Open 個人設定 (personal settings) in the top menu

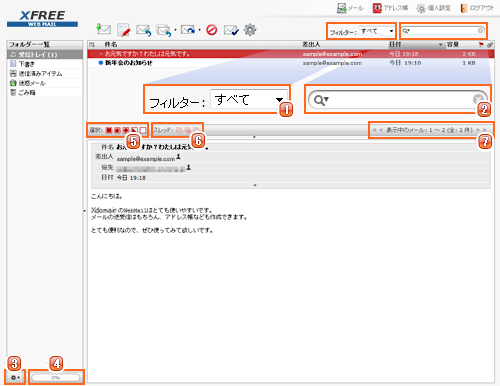(434, 8)
